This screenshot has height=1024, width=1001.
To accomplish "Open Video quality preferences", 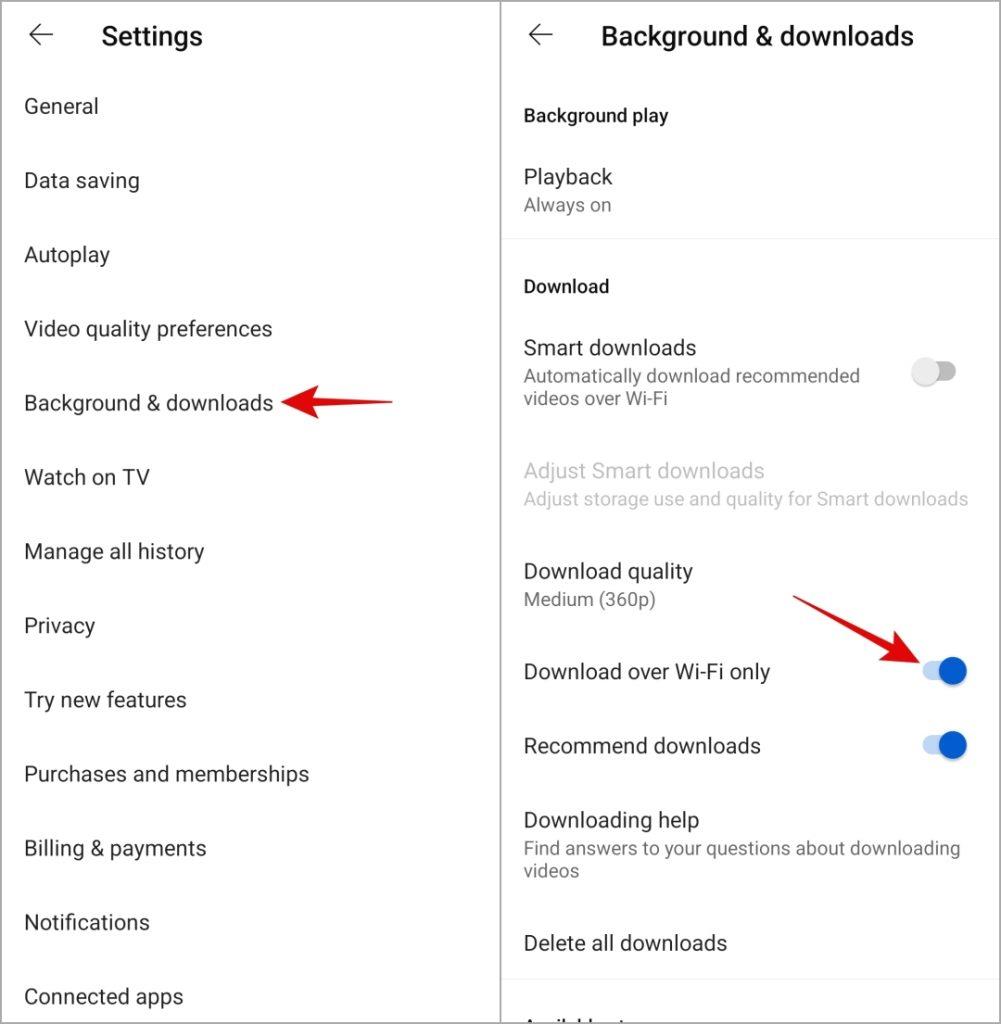I will click(x=250, y=329).
